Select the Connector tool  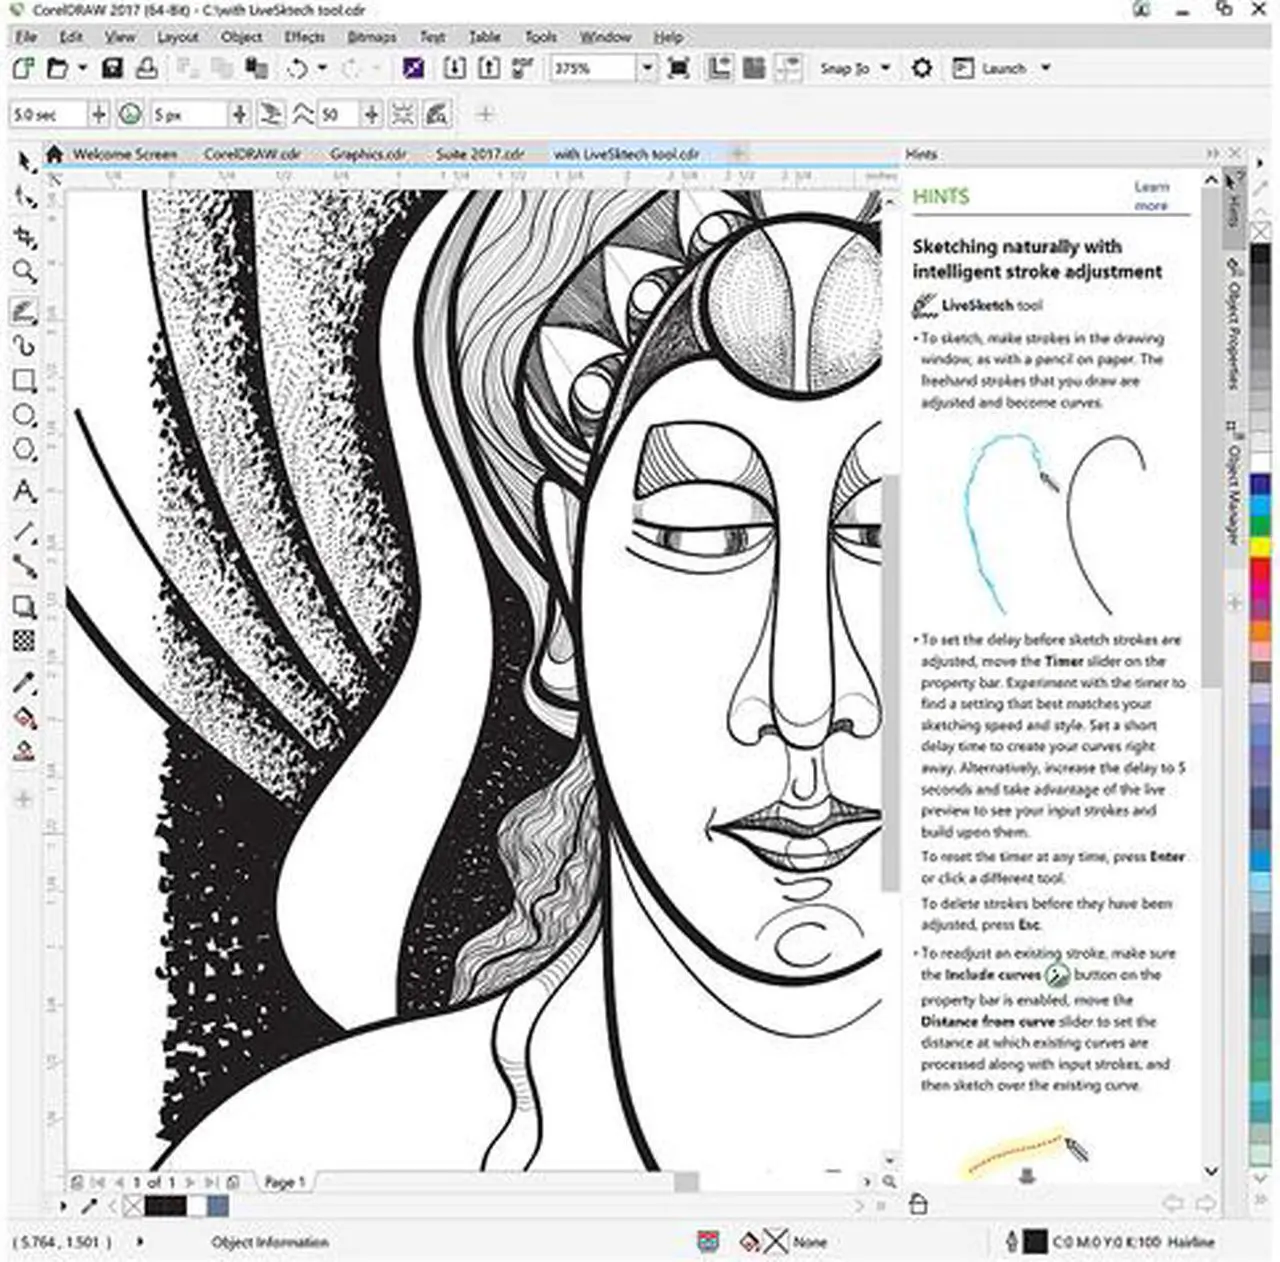click(24, 567)
